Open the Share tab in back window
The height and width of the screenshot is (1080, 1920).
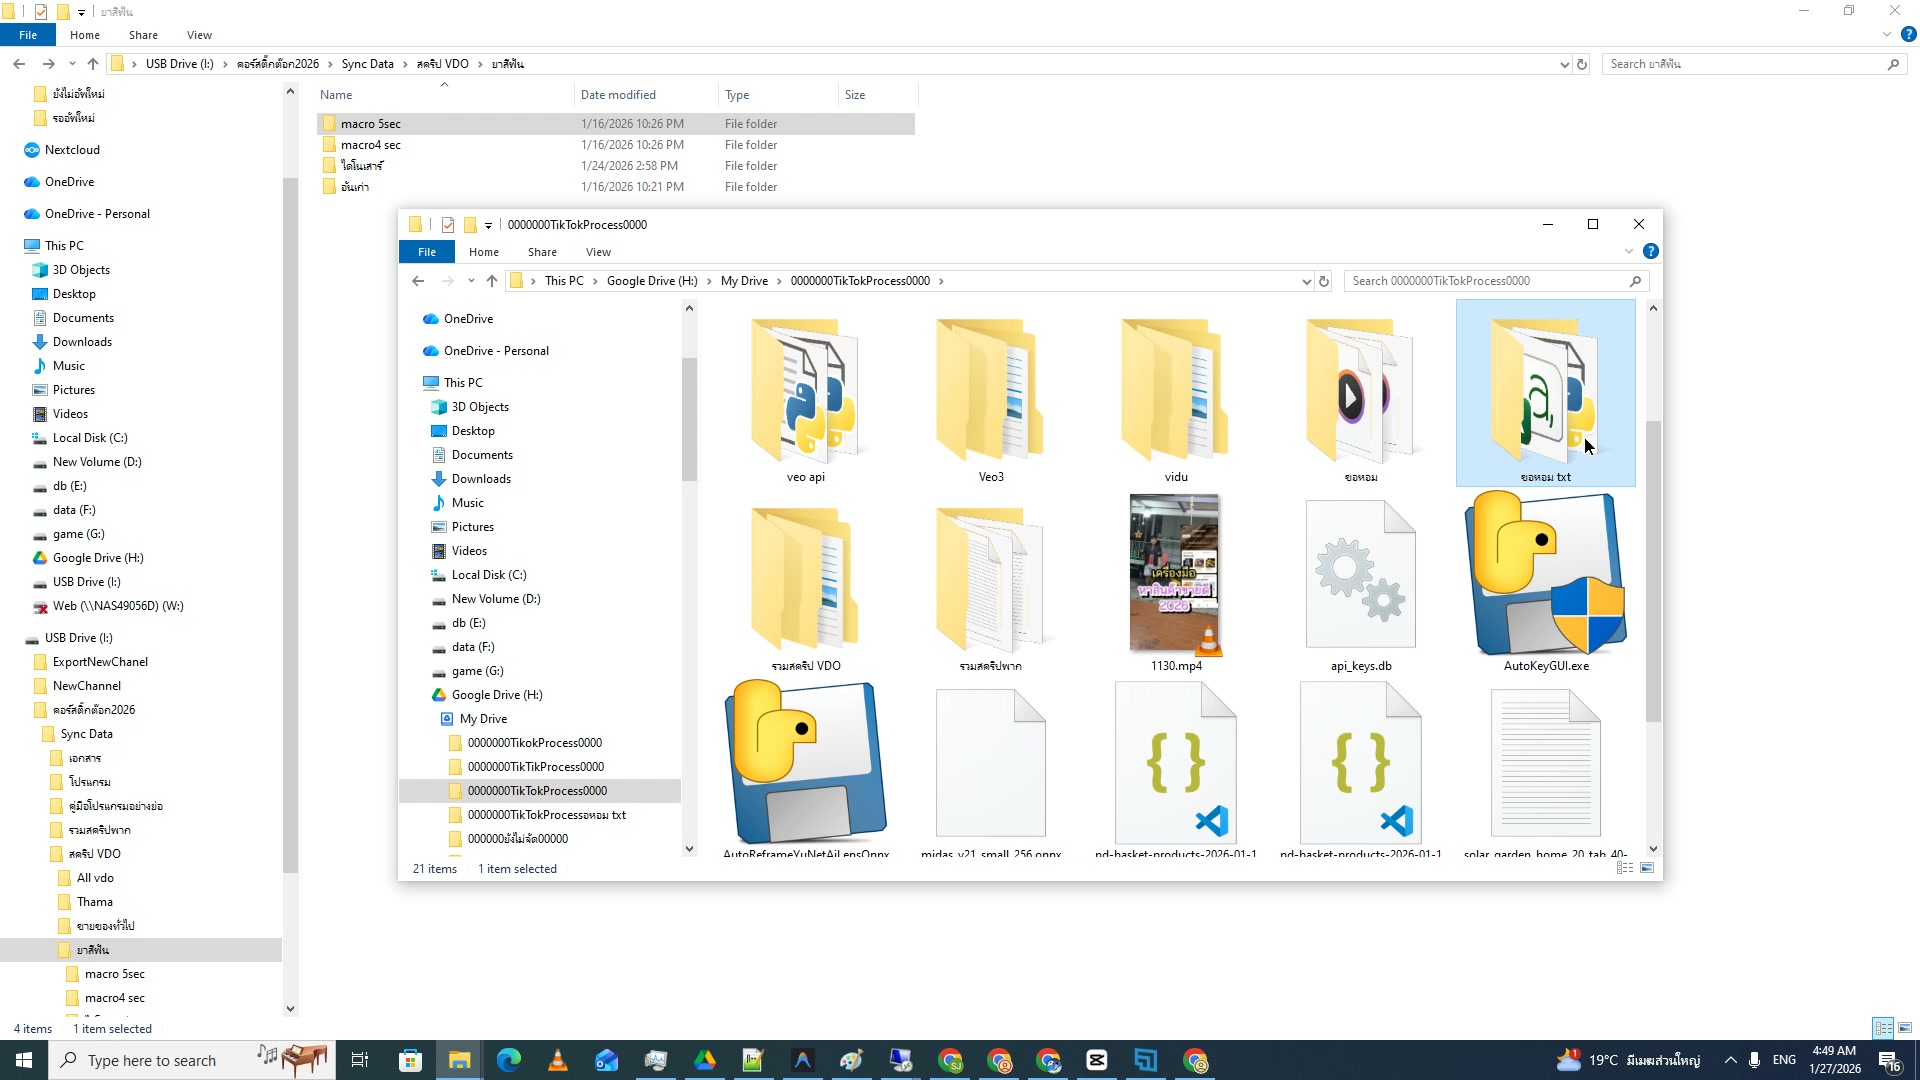click(143, 35)
